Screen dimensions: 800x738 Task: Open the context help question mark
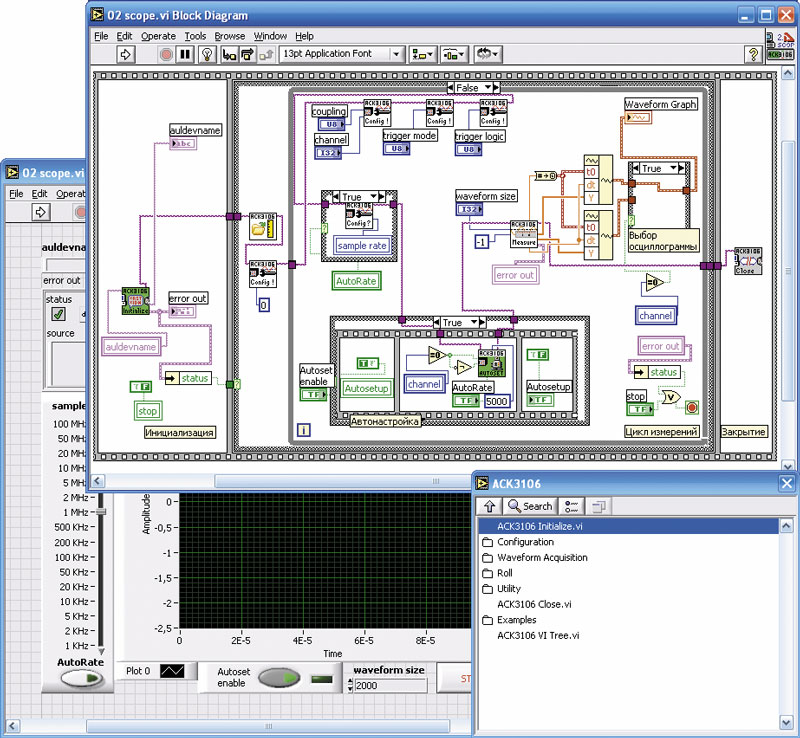pos(753,55)
